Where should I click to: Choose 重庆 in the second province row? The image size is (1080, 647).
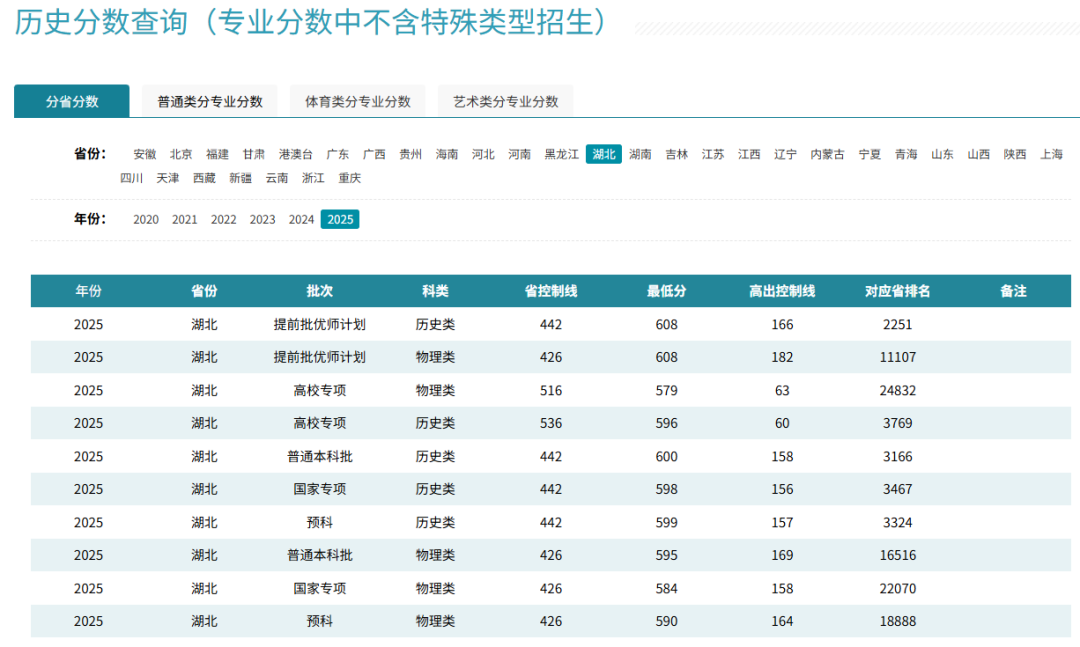pos(349,178)
